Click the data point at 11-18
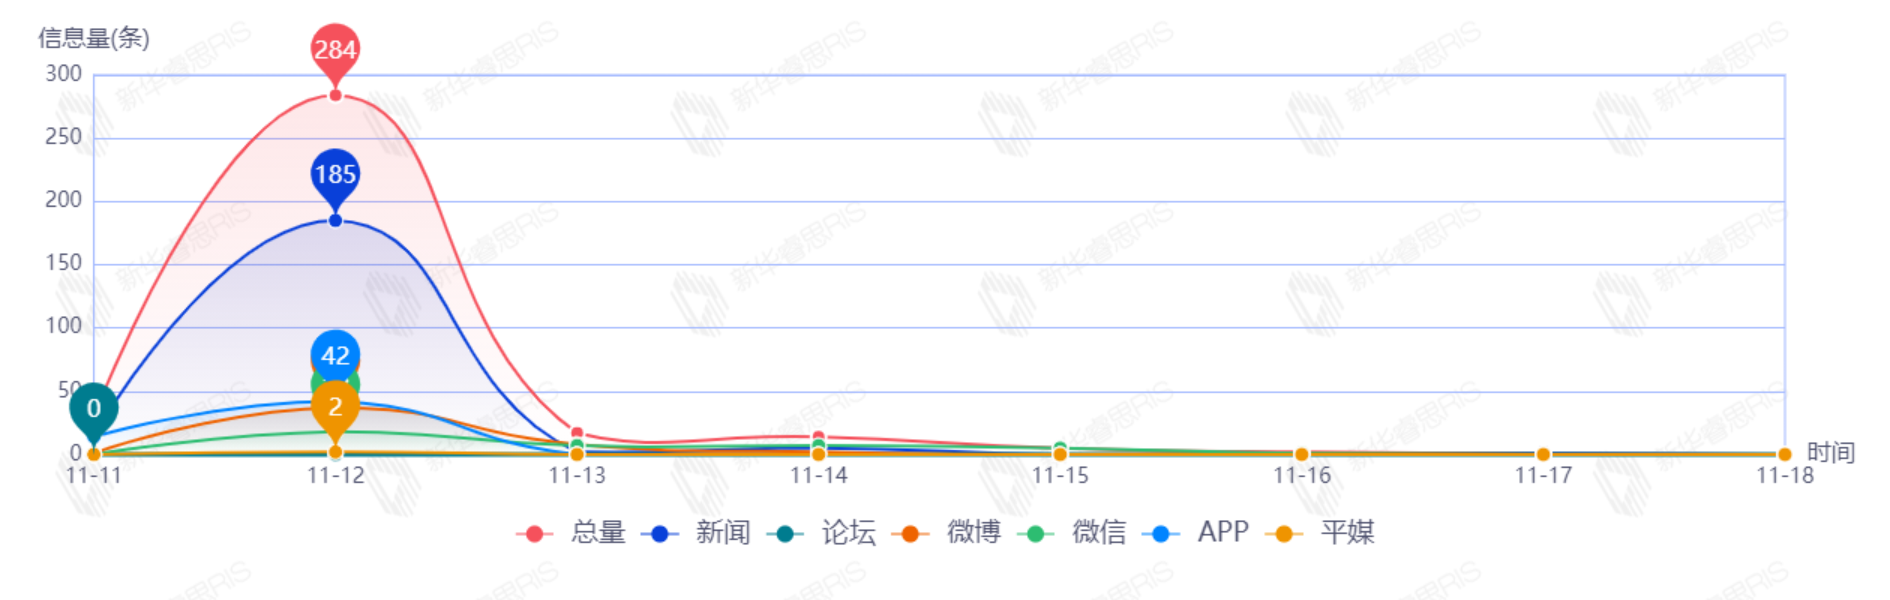Image resolution: width=1890 pixels, height=600 pixels. 1784,454
